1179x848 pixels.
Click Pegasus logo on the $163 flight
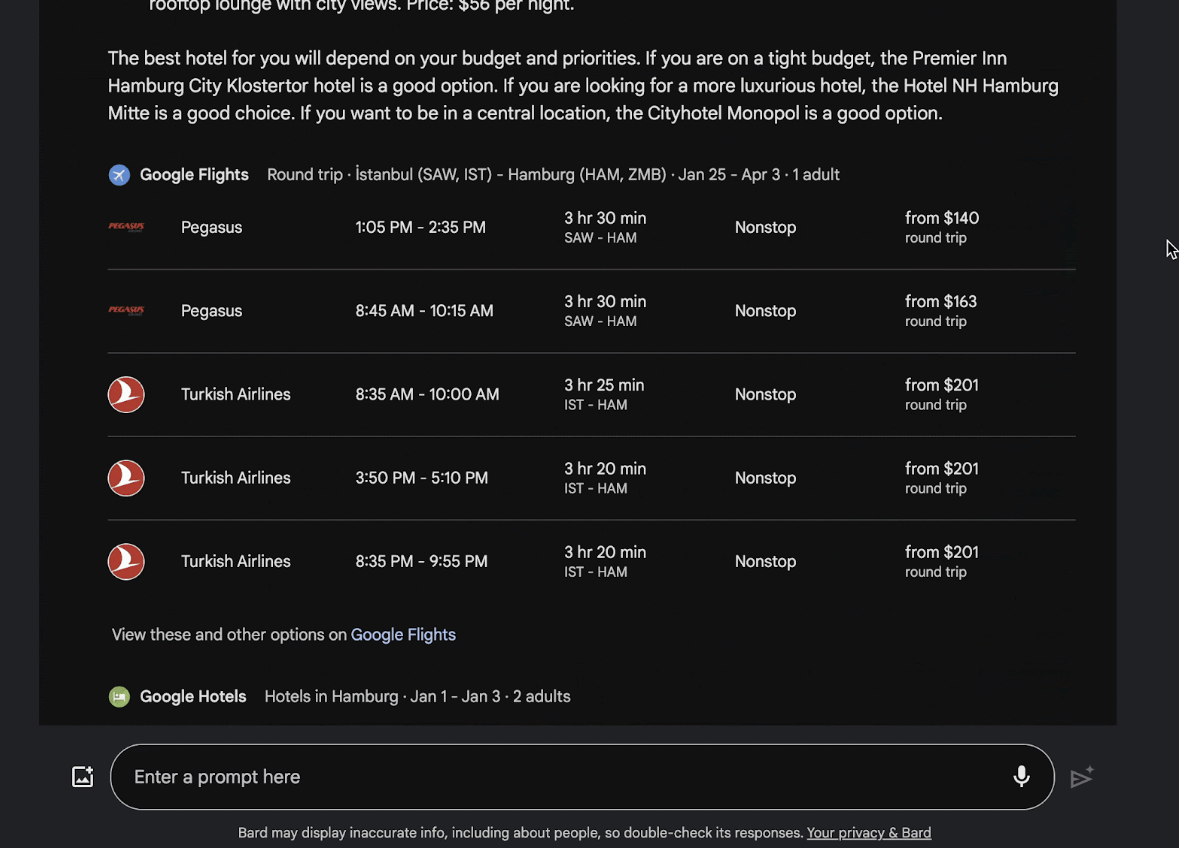click(x=126, y=310)
